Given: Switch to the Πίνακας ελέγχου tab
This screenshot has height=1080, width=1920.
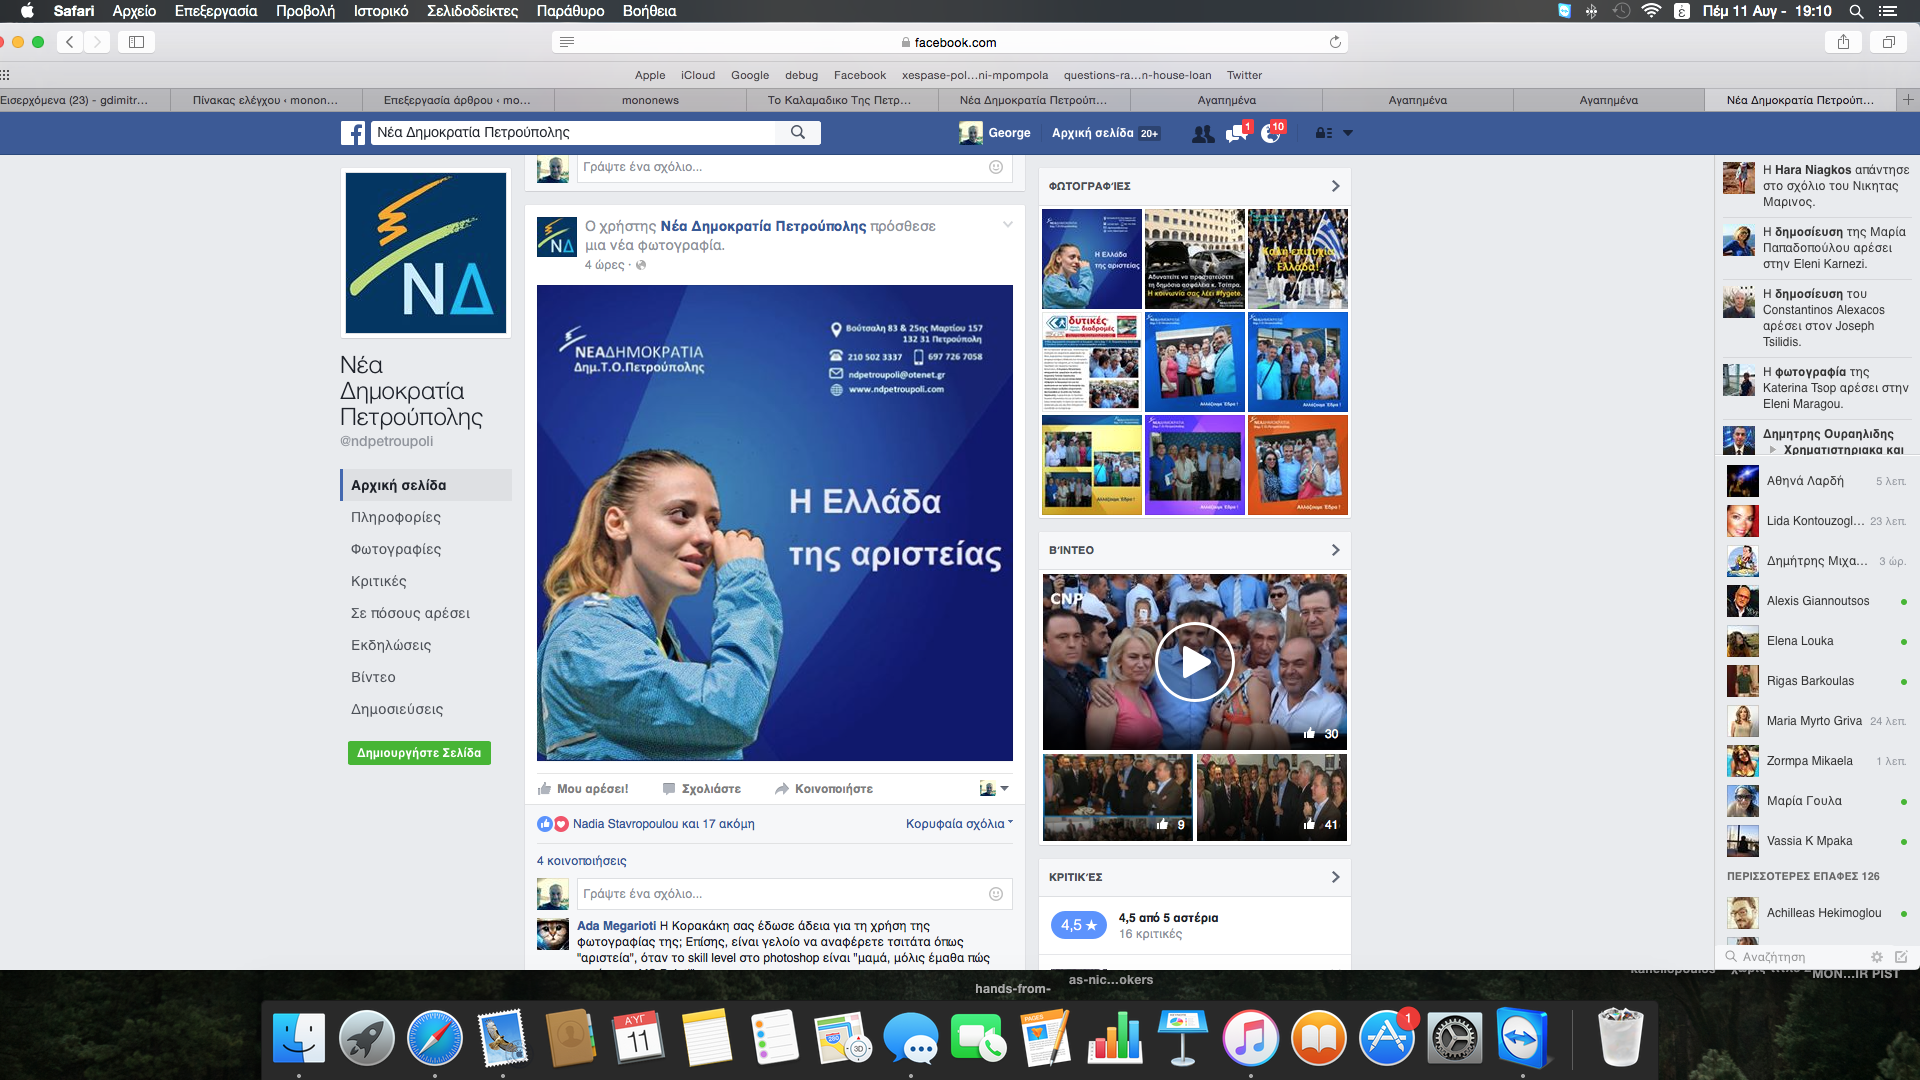Looking at the screenshot, I should click(x=265, y=100).
